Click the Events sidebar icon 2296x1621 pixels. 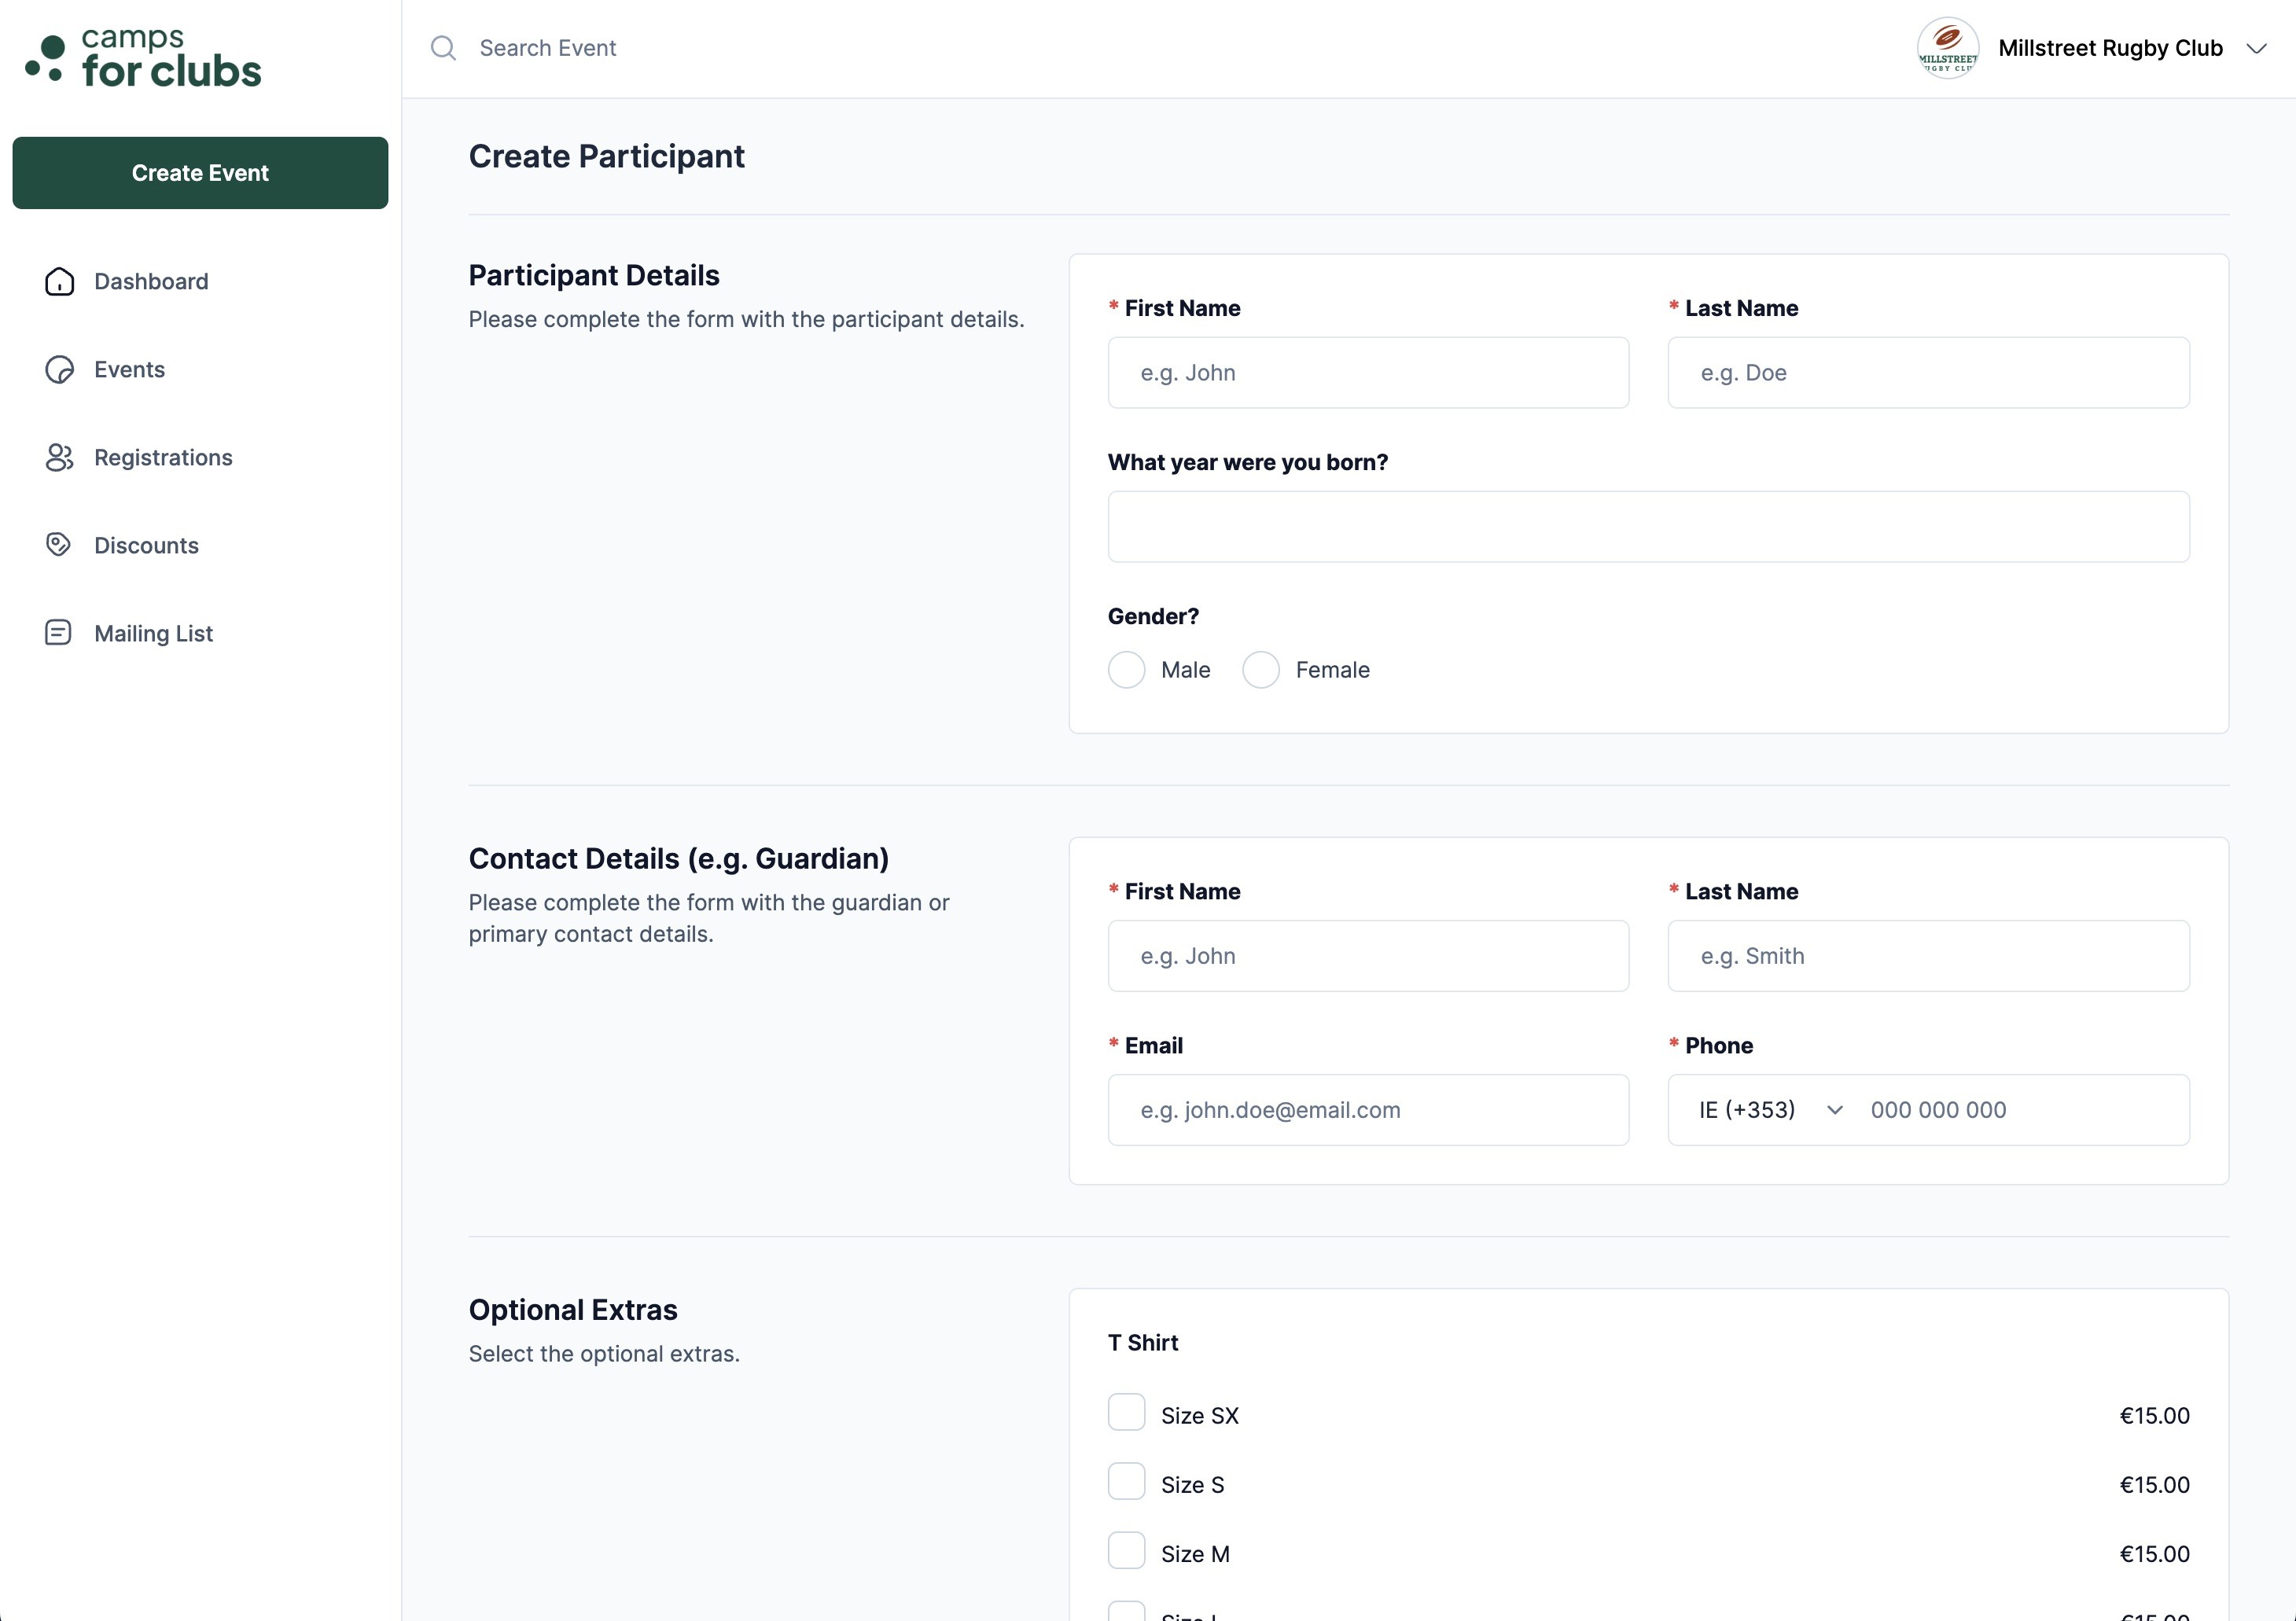pyautogui.click(x=59, y=369)
